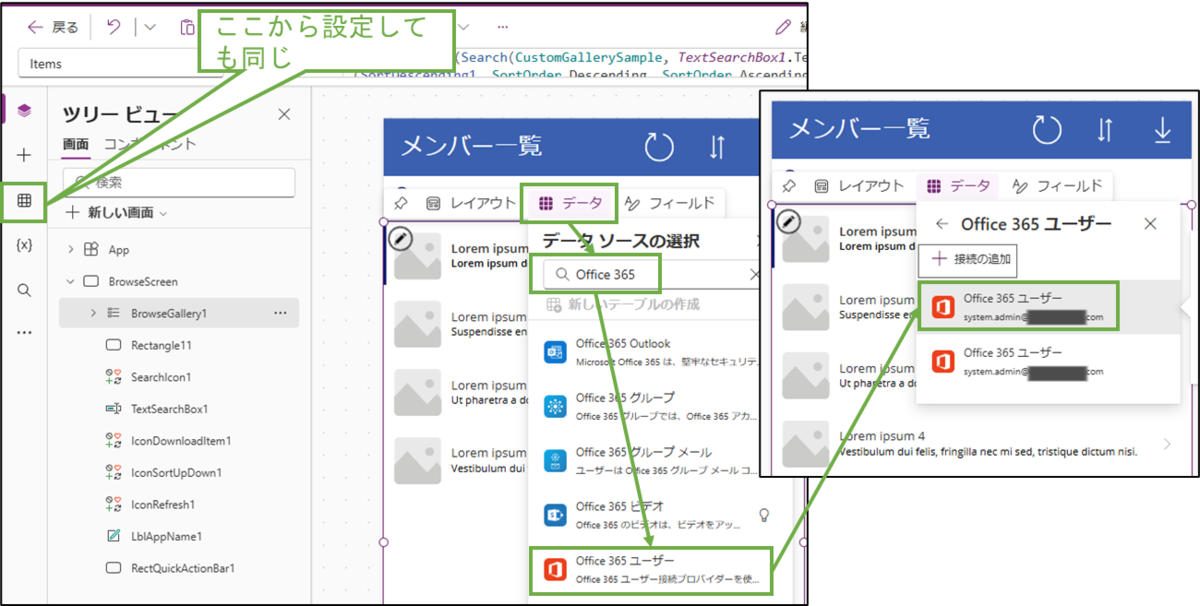The image size is (1200, 606).
Task: Expand the BrowseGallery1 node
Action: click(x=93, y=313)
